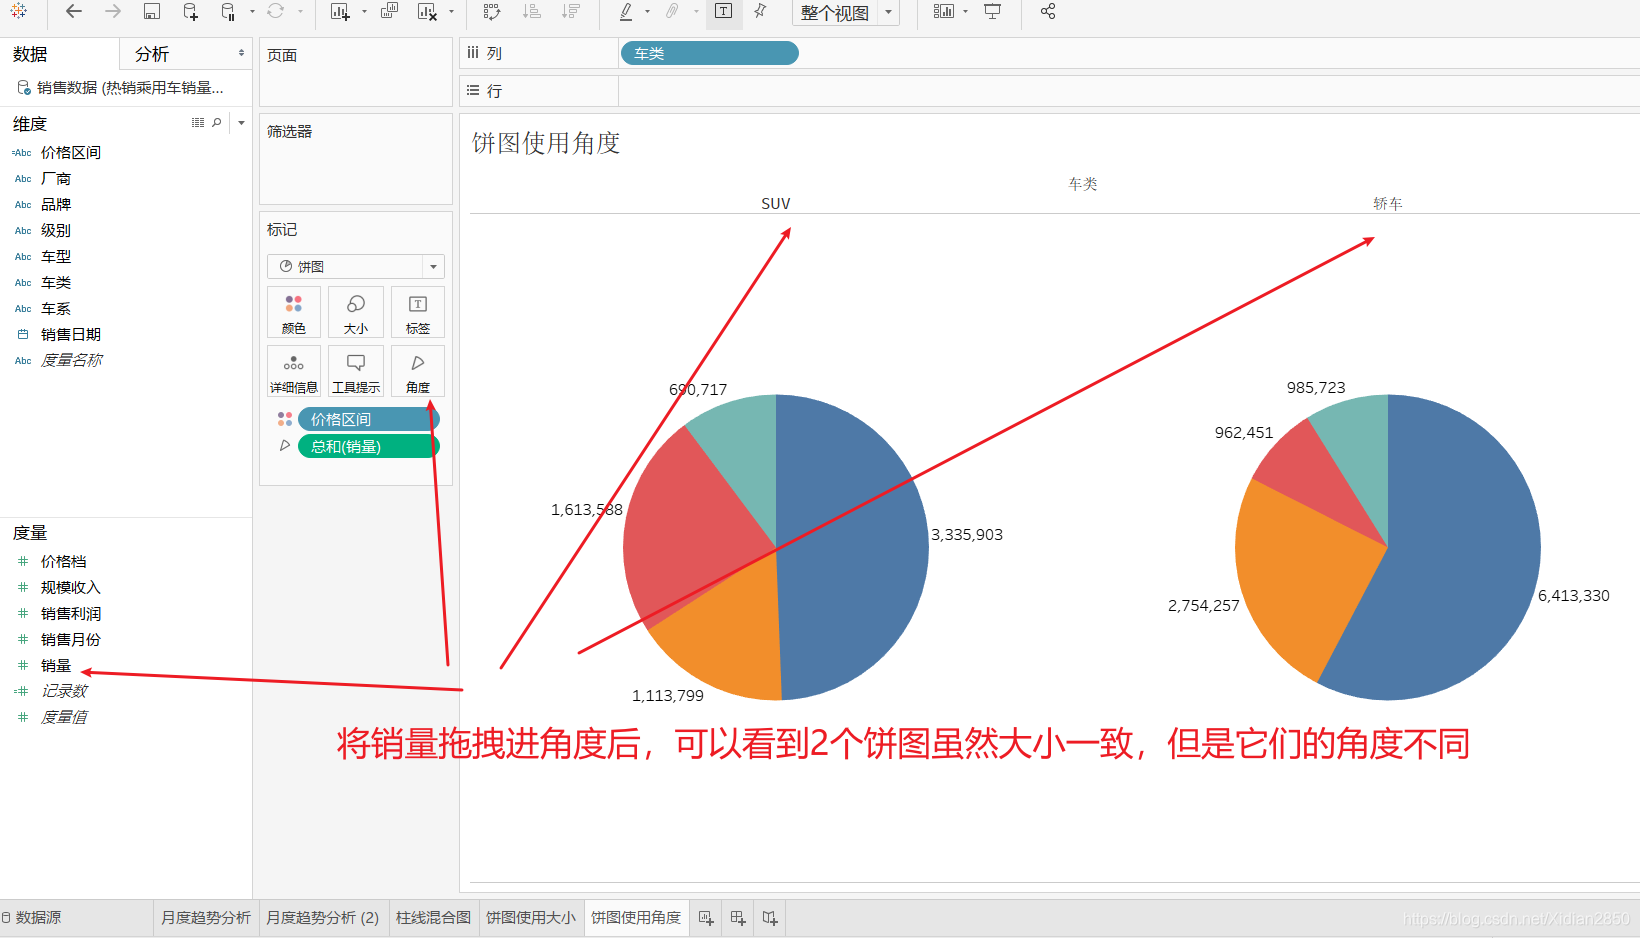Redo with the forward arrow
Screen dimensions: 1640x938
tap(113, 11)
